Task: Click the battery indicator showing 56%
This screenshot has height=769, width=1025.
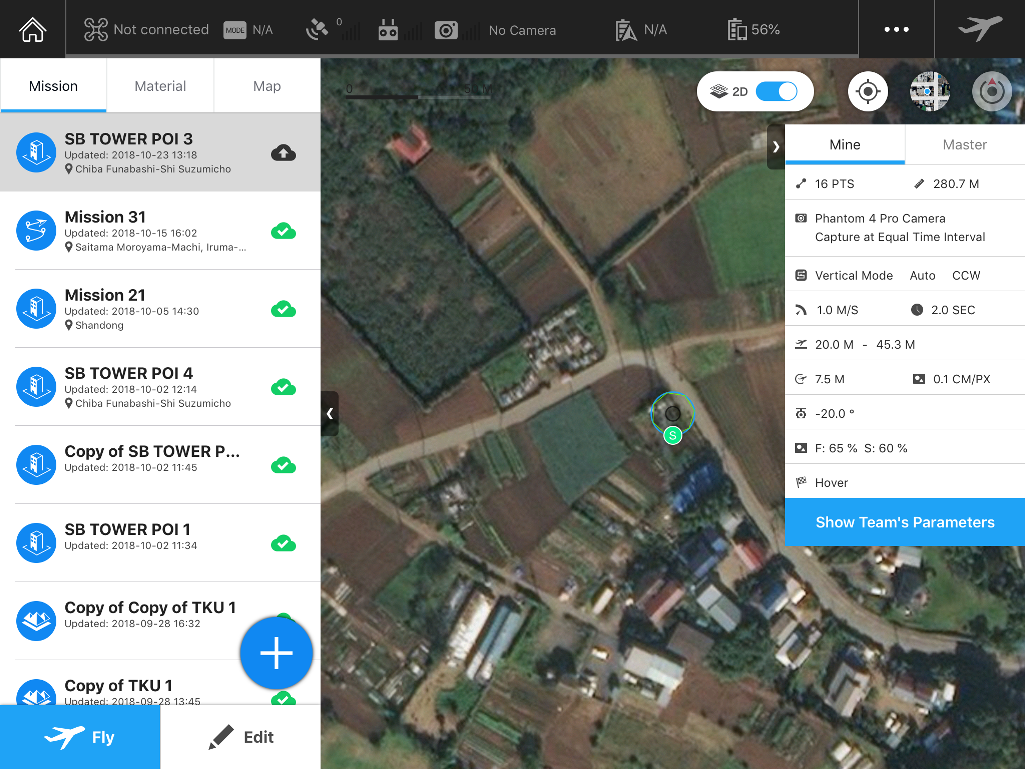Action: pyautogui.click(x=745, y=29)
